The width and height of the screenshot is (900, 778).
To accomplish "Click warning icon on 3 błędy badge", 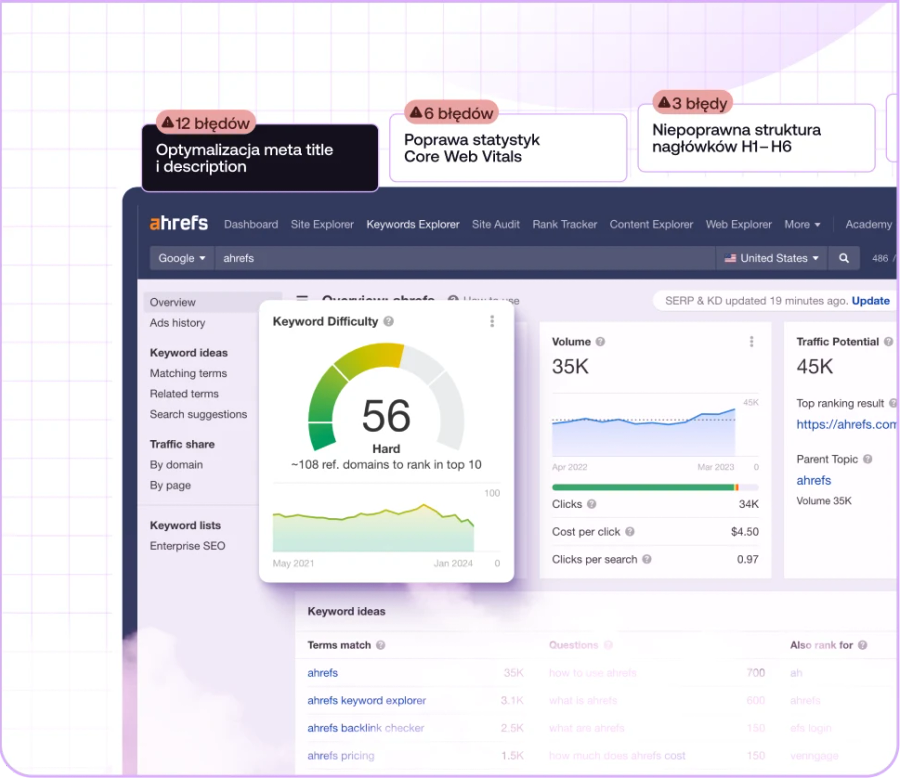I will click(665, 102).
